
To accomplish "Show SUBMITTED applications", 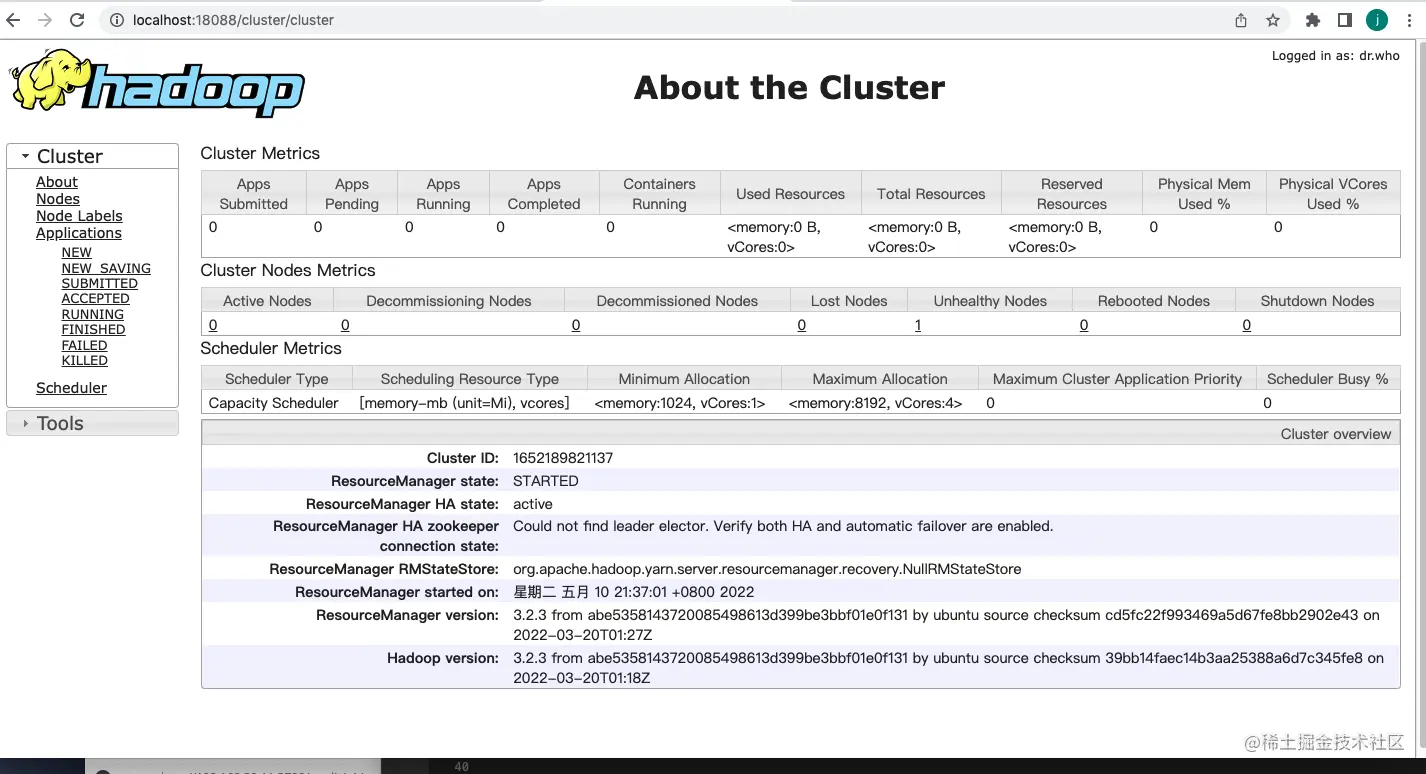I will click(x=100, y=283).
